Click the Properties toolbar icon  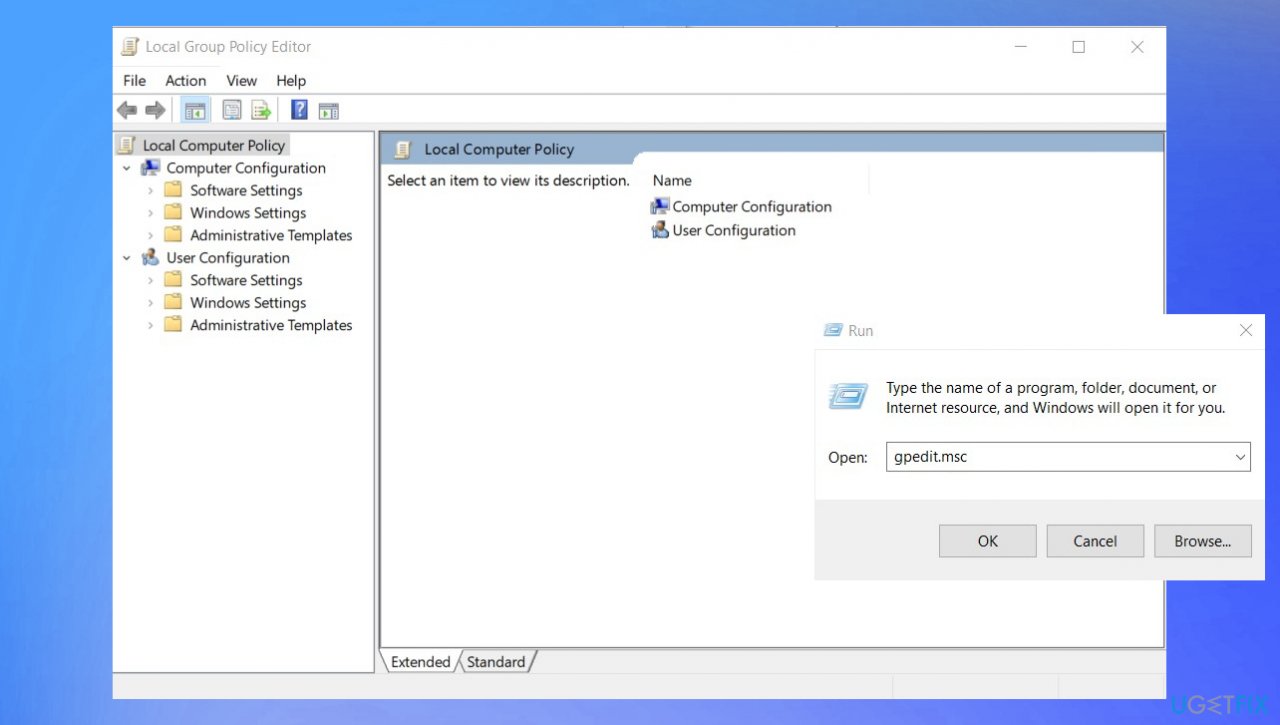pos(232,110)
